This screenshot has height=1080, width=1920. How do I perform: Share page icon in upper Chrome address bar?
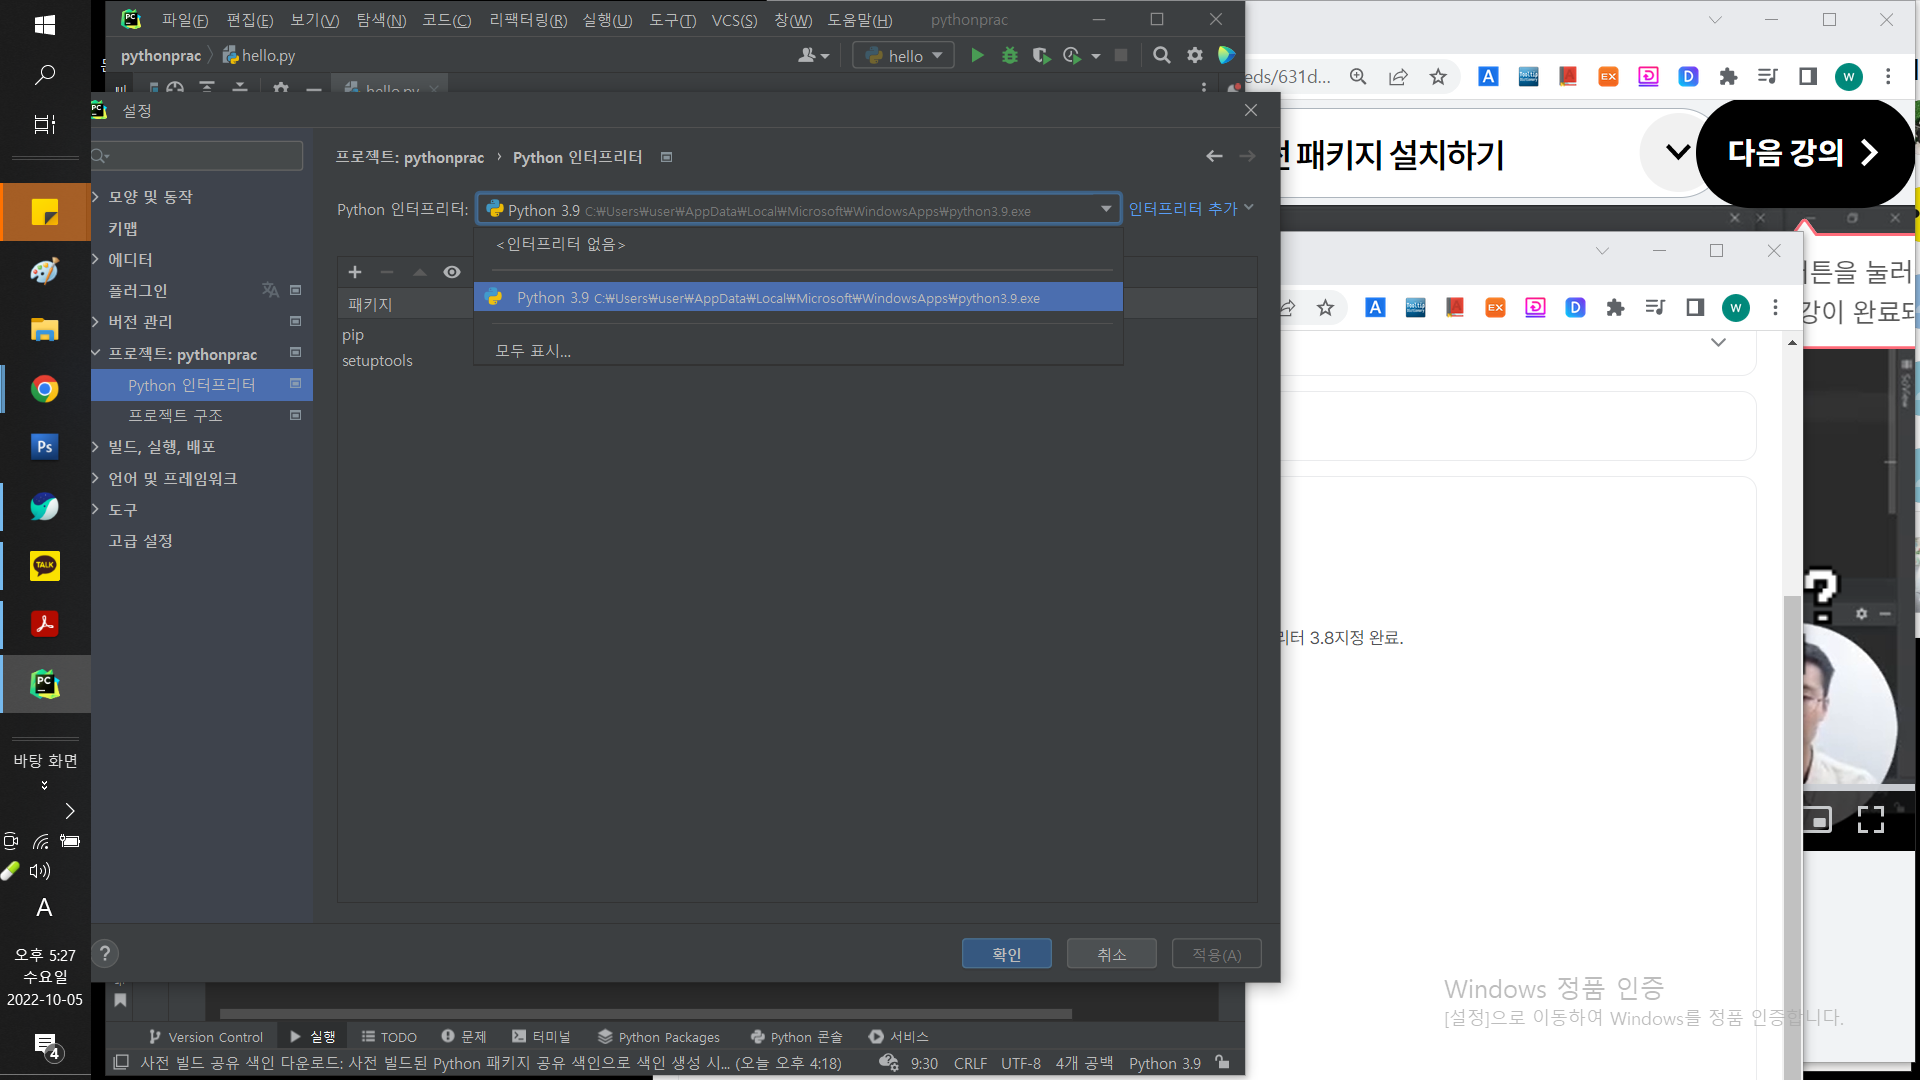point(1398,77)
